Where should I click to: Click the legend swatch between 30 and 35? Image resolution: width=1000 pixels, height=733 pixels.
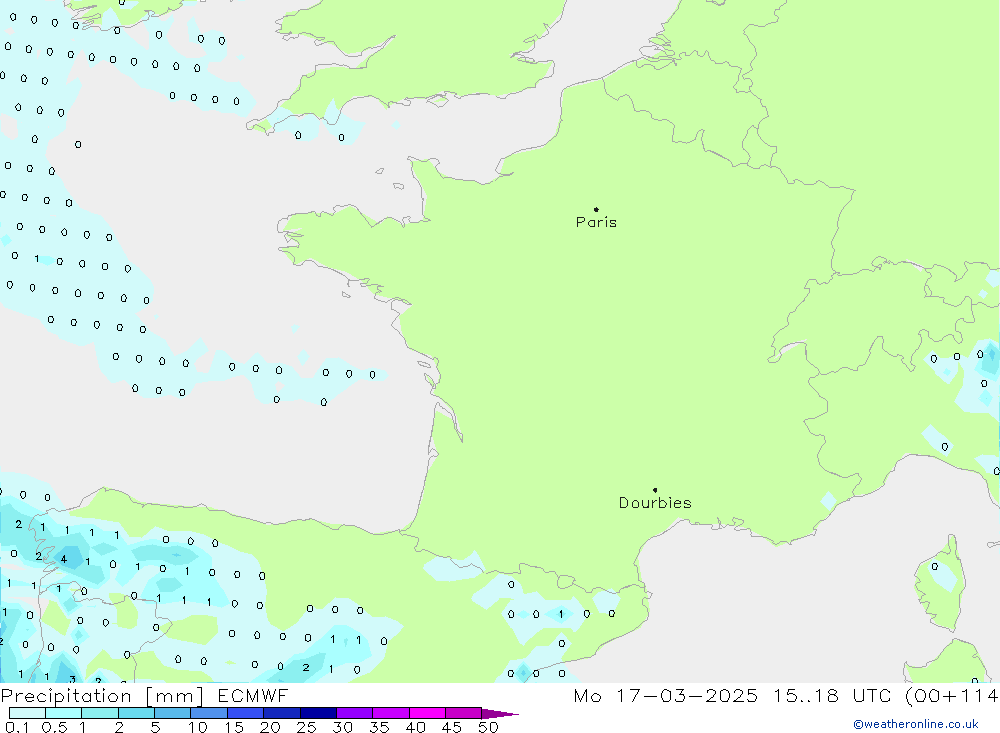point(355,713)
